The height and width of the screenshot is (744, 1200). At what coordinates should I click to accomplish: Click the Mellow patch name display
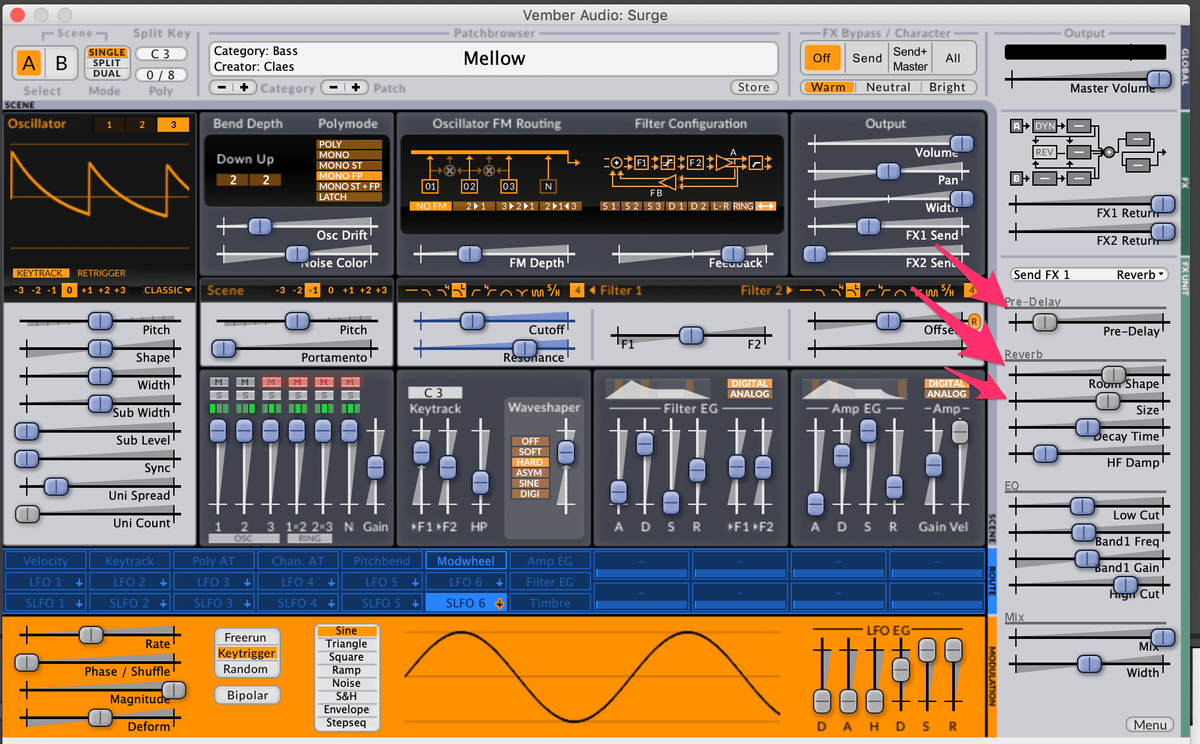[x=494, y=58]
